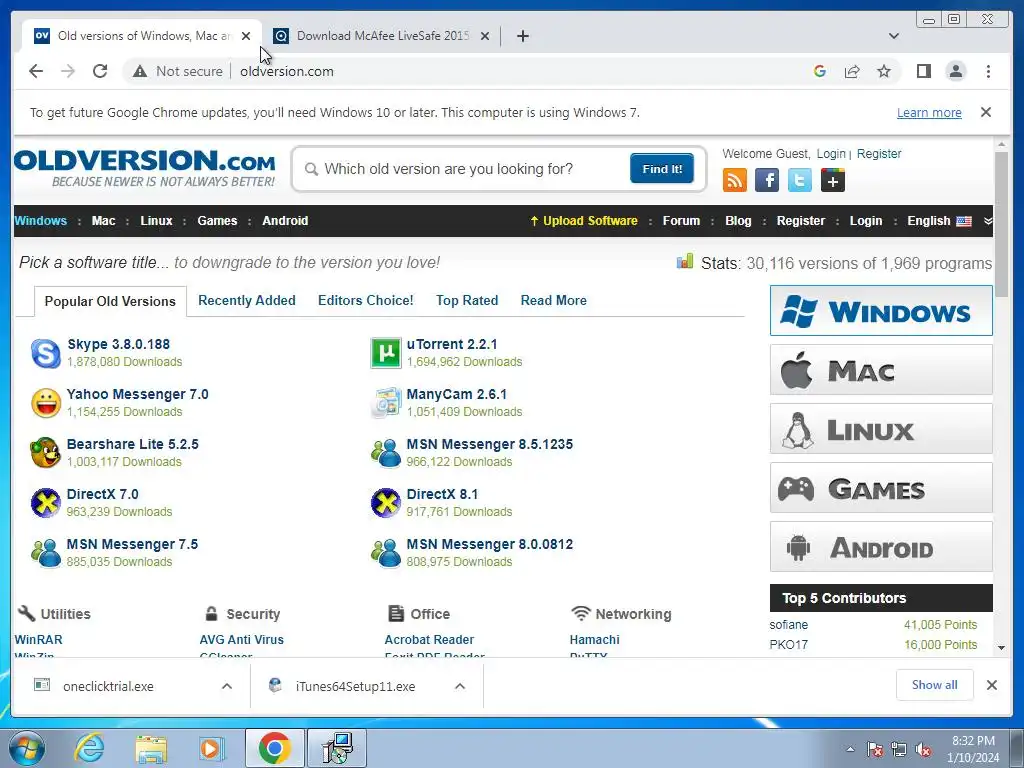Click the Google icon in address bar
This screenshot has height=768, width=1024.
click(x=820, y=71)
